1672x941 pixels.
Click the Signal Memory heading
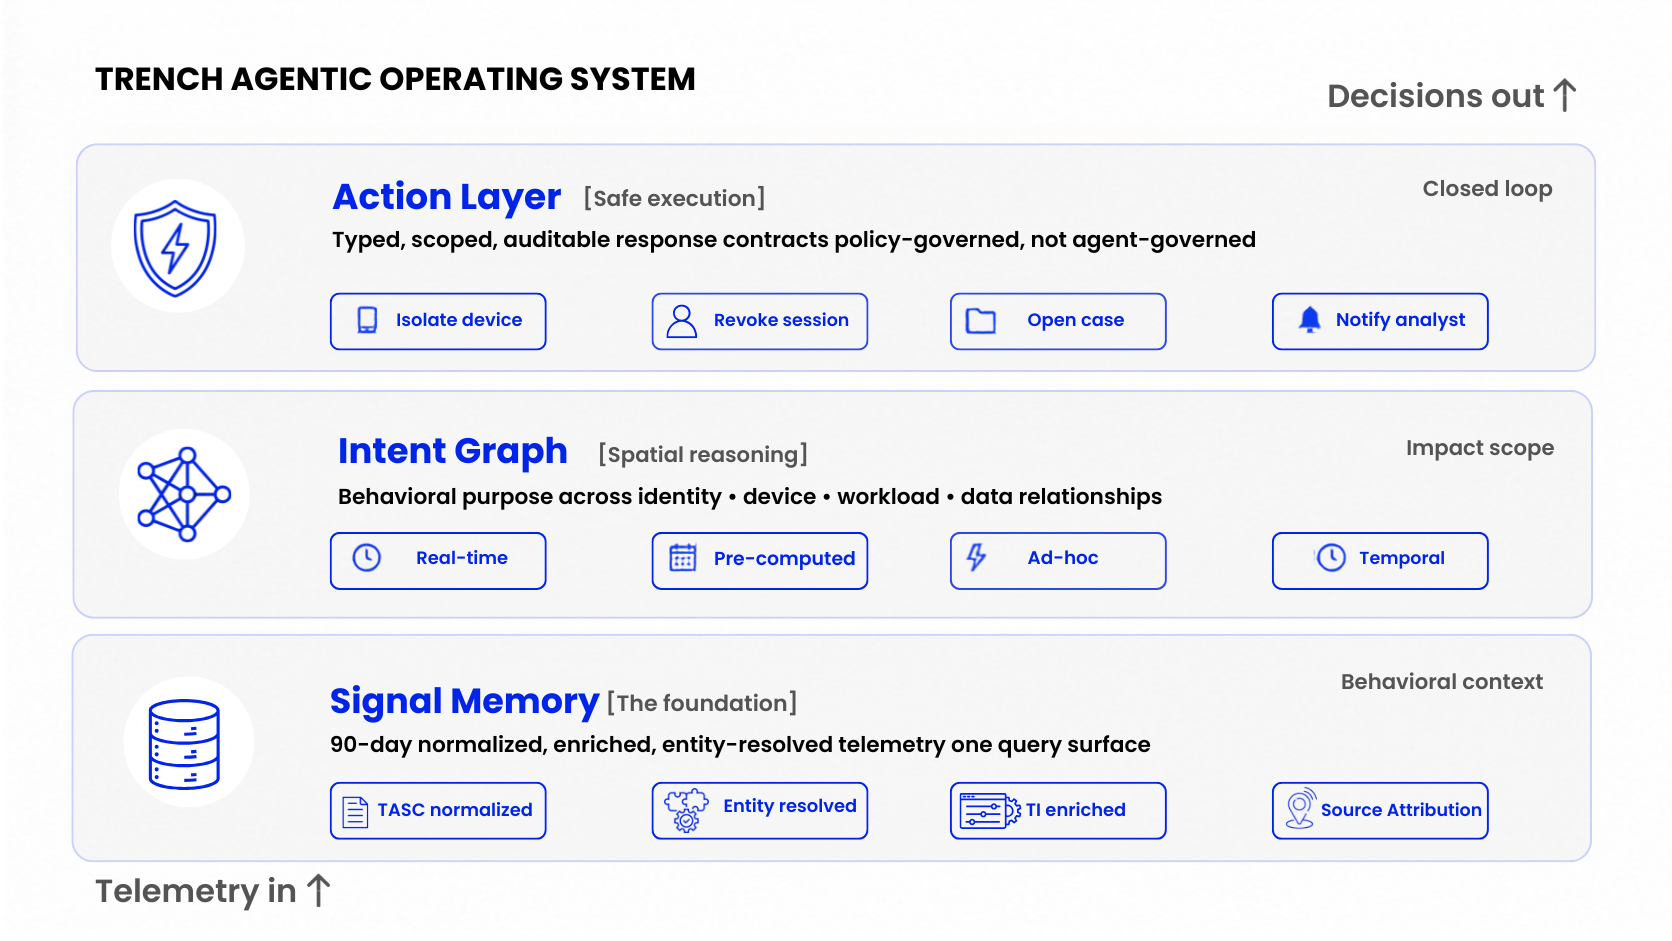point(465,701)
